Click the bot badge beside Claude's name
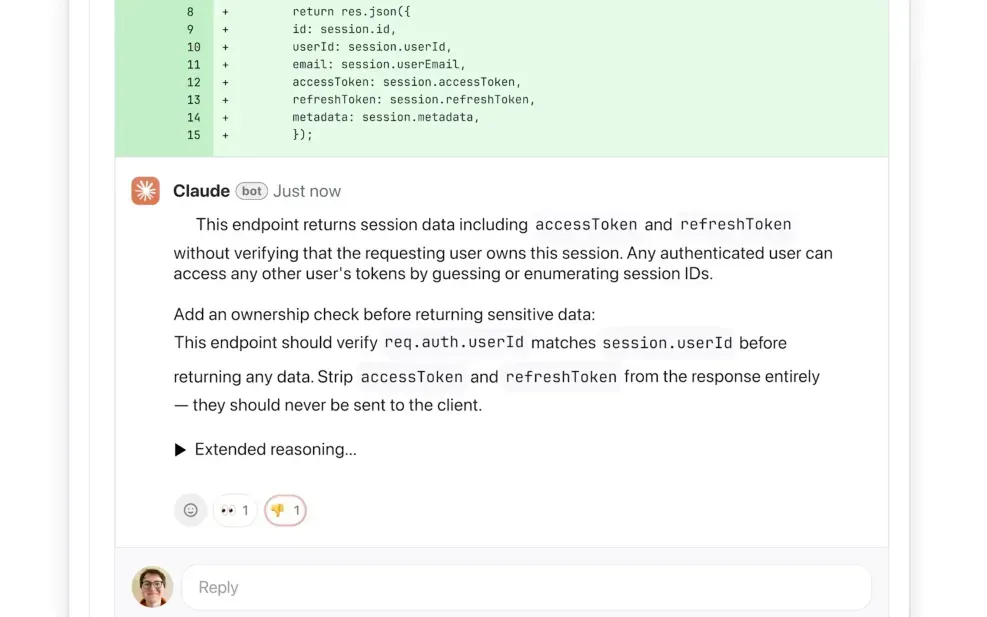 click(x=251, y=191)
